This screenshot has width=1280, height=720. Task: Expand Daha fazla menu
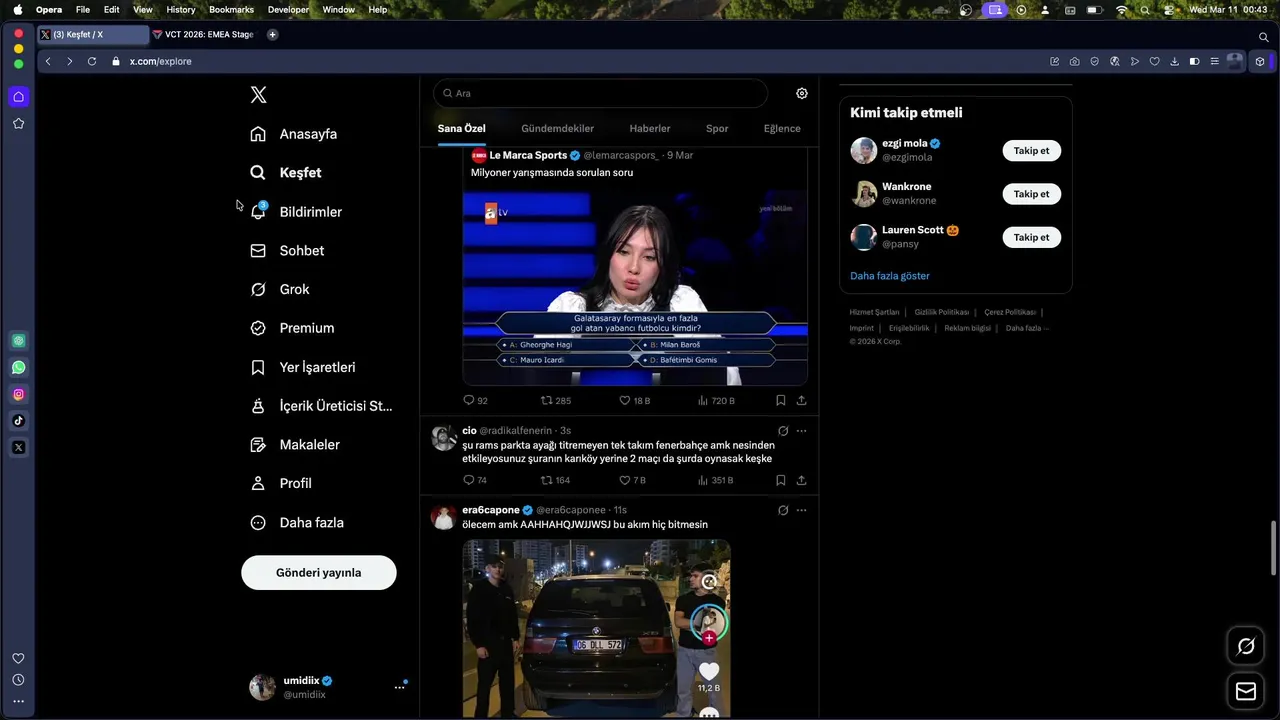pyautogui.click(x=297, y=522)
